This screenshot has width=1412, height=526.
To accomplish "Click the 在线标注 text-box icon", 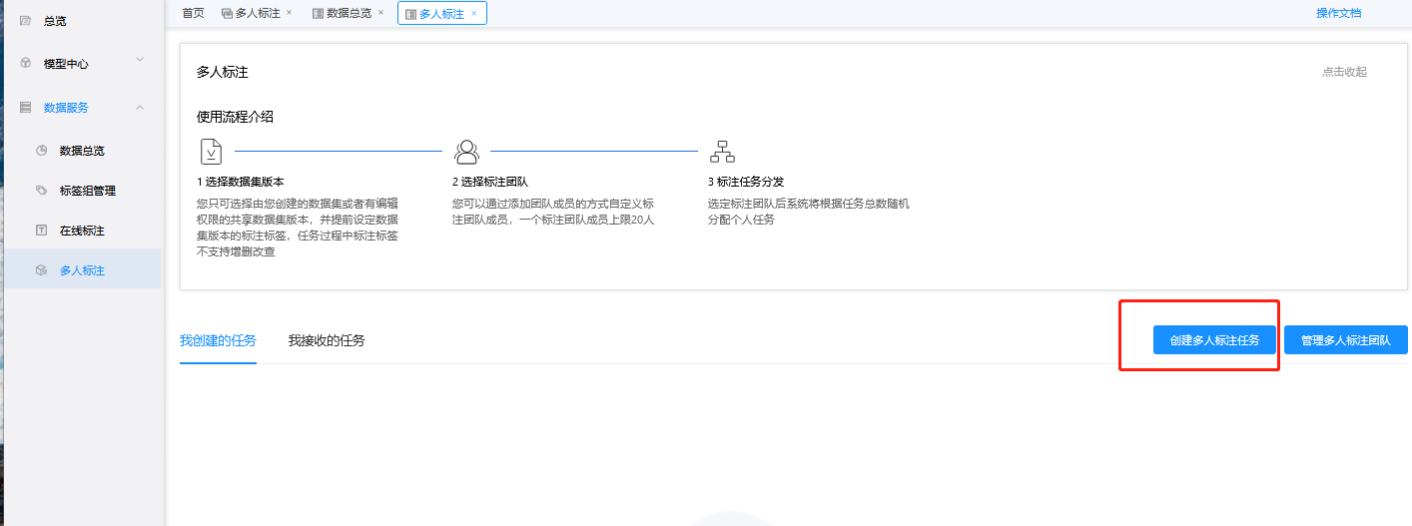I will click(41, 230).
